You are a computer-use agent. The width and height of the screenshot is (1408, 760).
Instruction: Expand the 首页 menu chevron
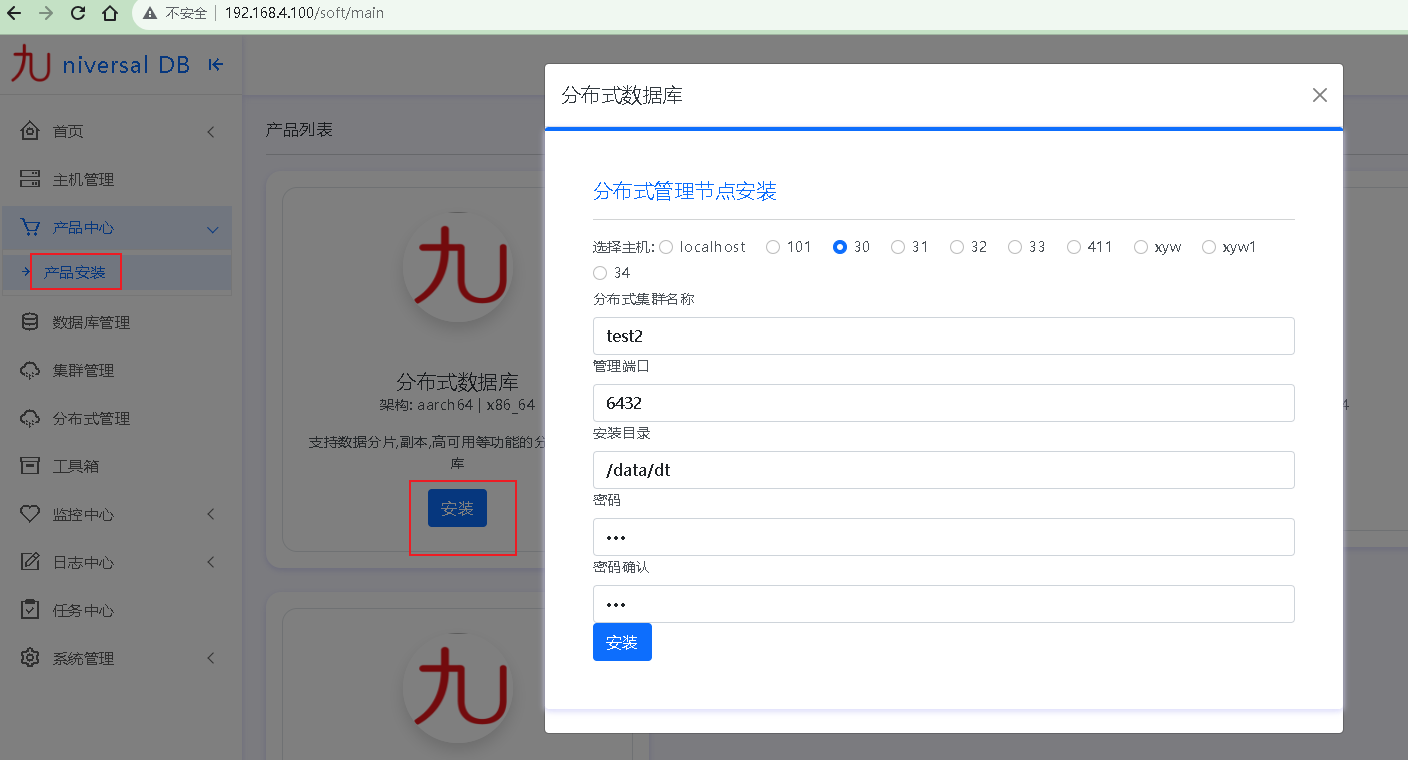point(211,132)
